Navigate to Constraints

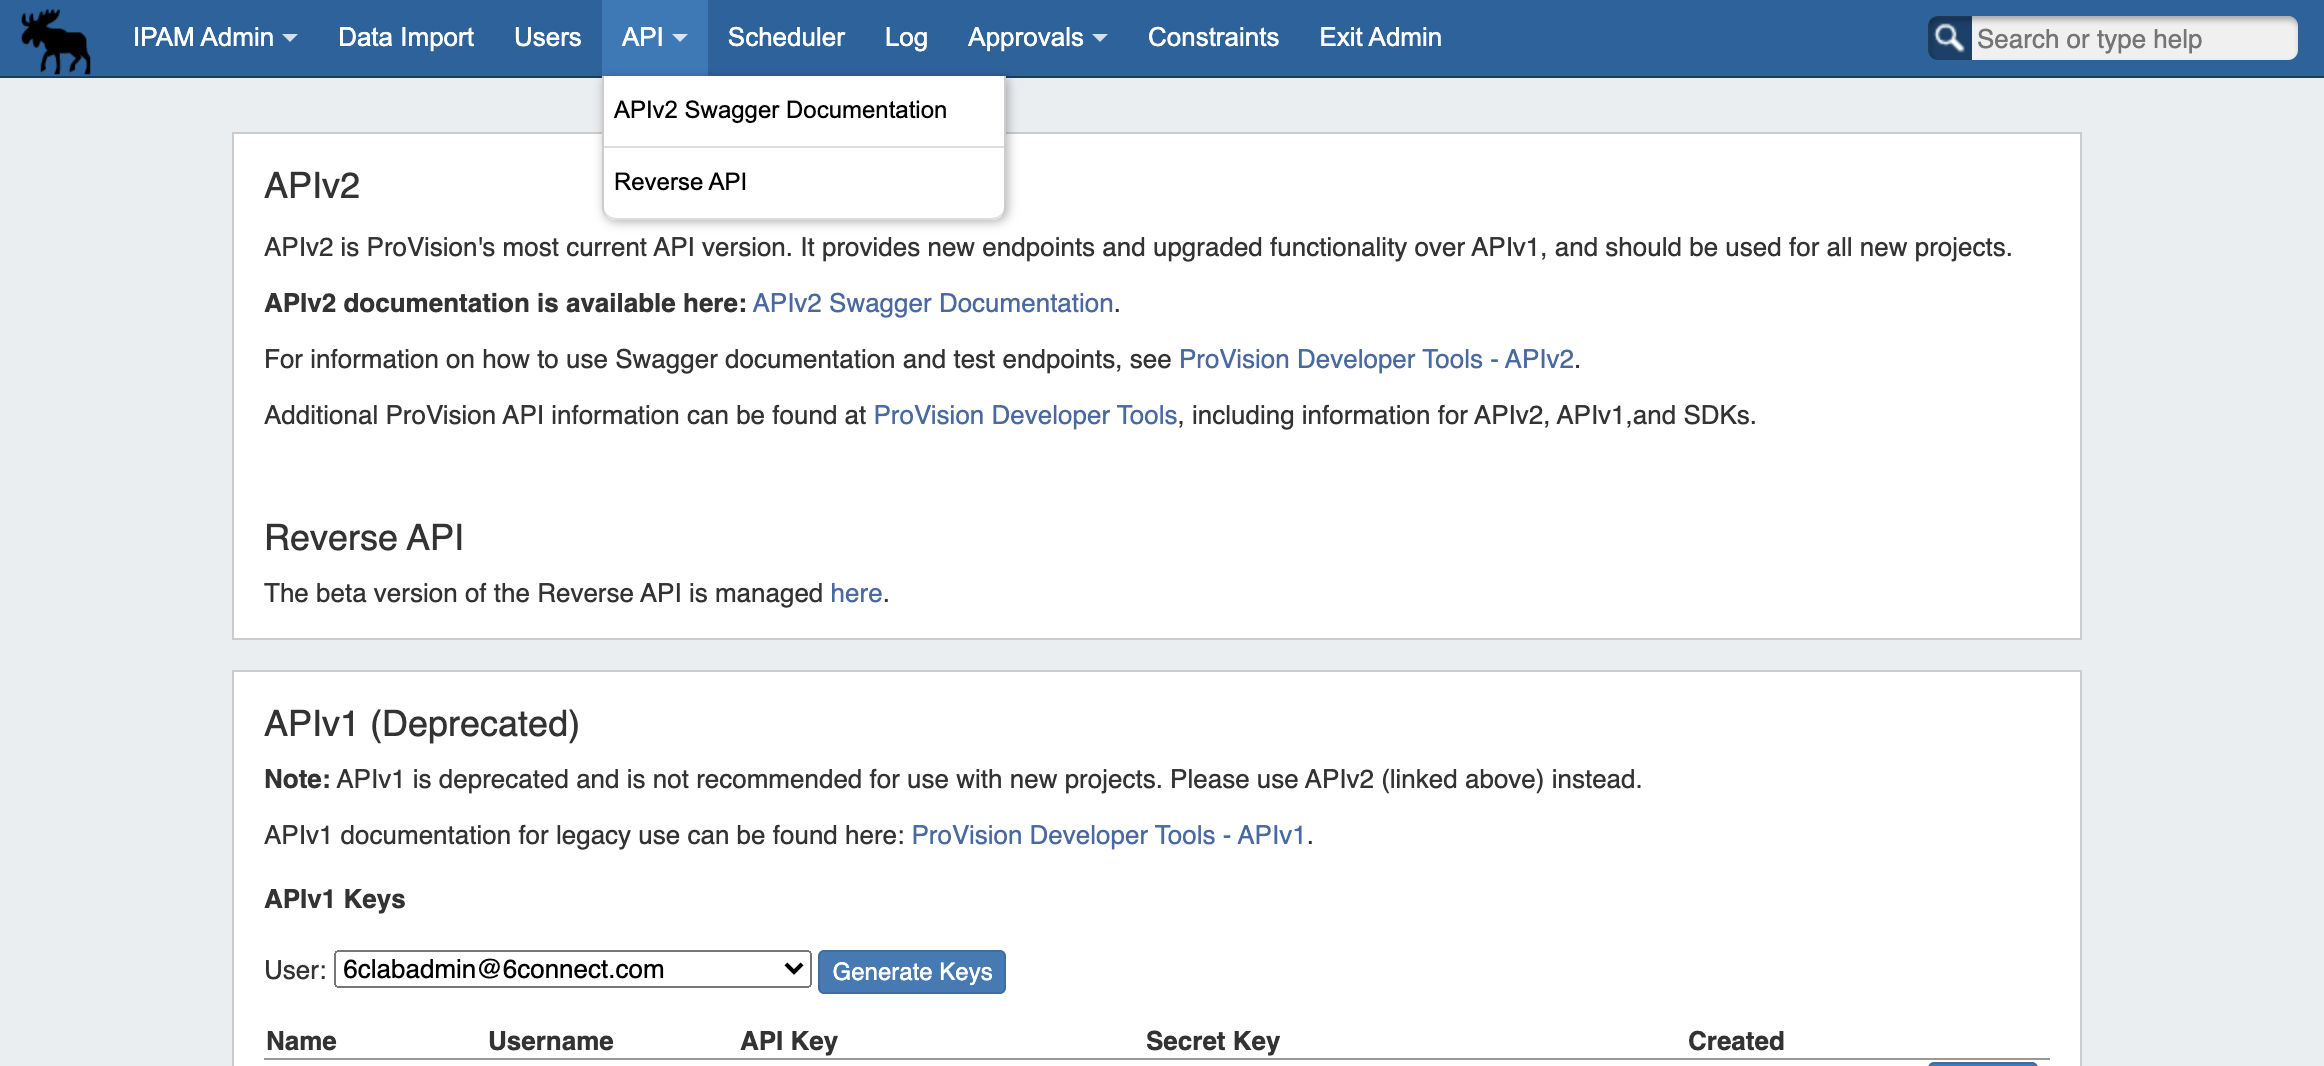(x=1212, y=38)
